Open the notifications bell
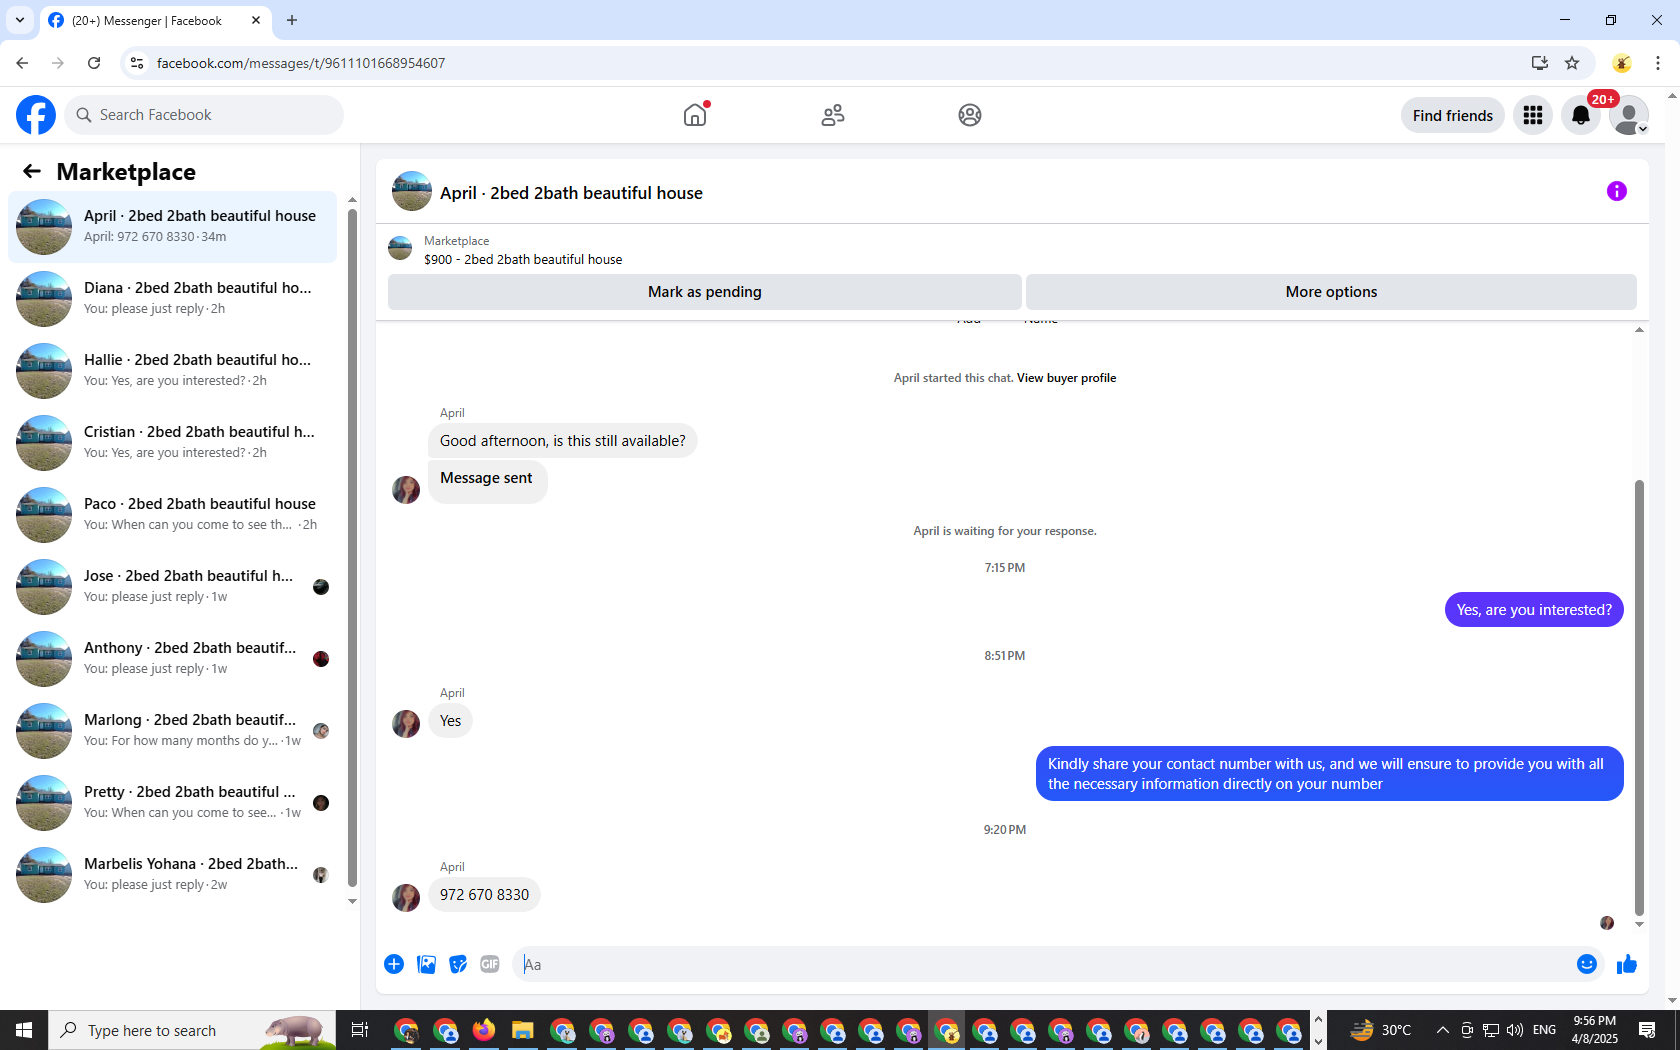Screen dimensions: 1680x1050 (1581, 115)
